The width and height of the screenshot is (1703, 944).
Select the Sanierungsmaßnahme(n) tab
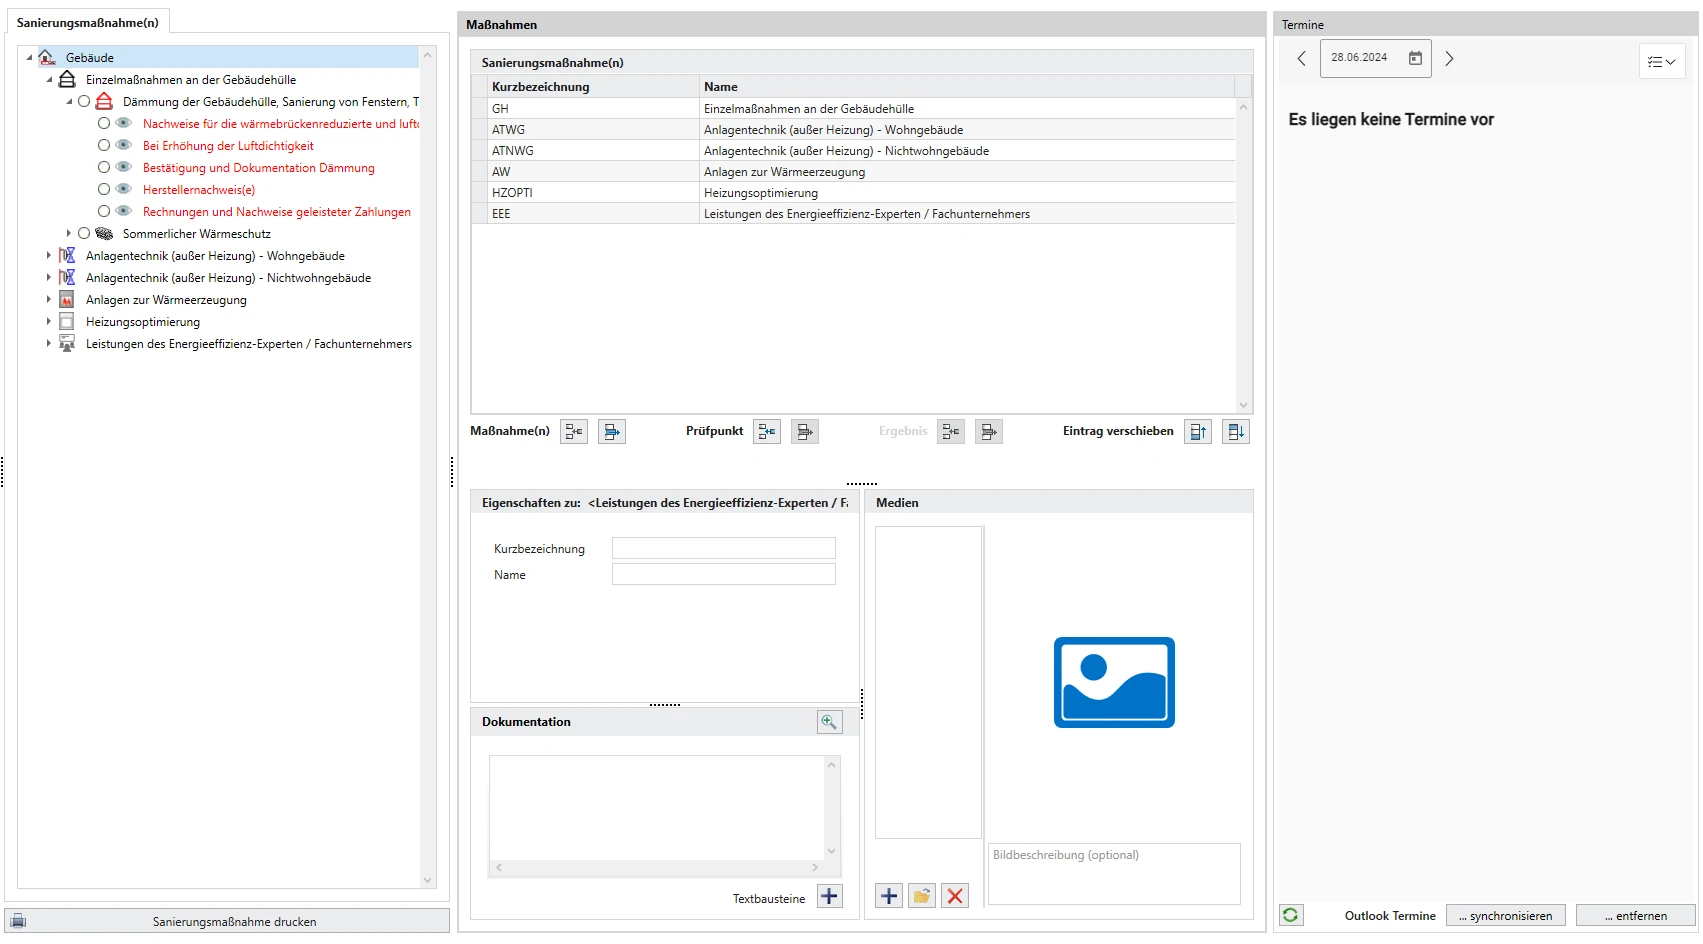click(88, 22)
